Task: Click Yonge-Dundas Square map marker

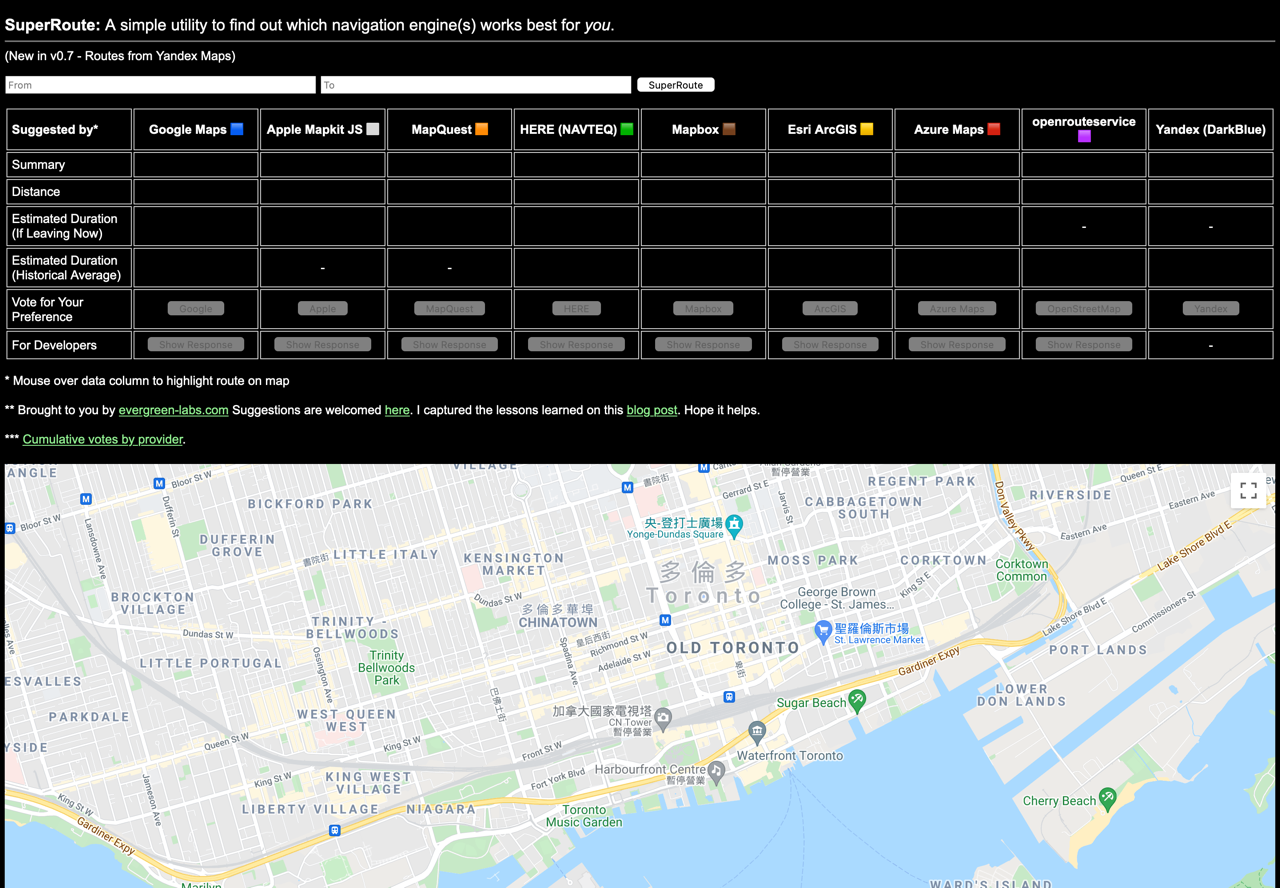Action: point(735,524)
